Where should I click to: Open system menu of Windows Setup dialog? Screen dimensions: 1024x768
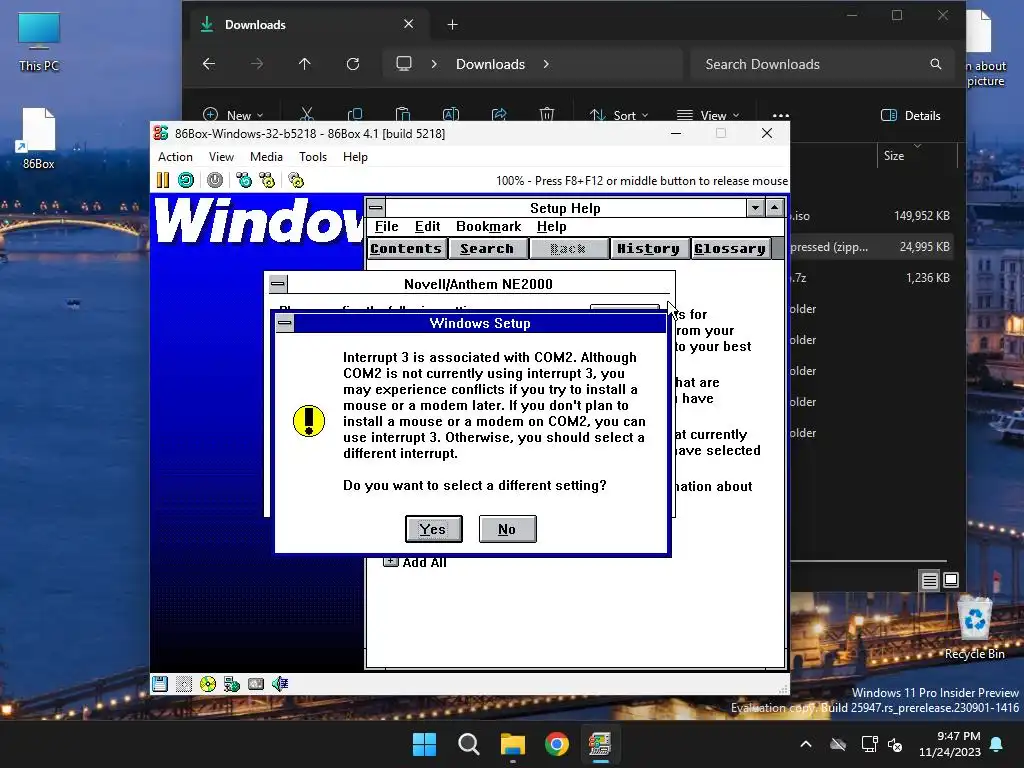(285, 323)
